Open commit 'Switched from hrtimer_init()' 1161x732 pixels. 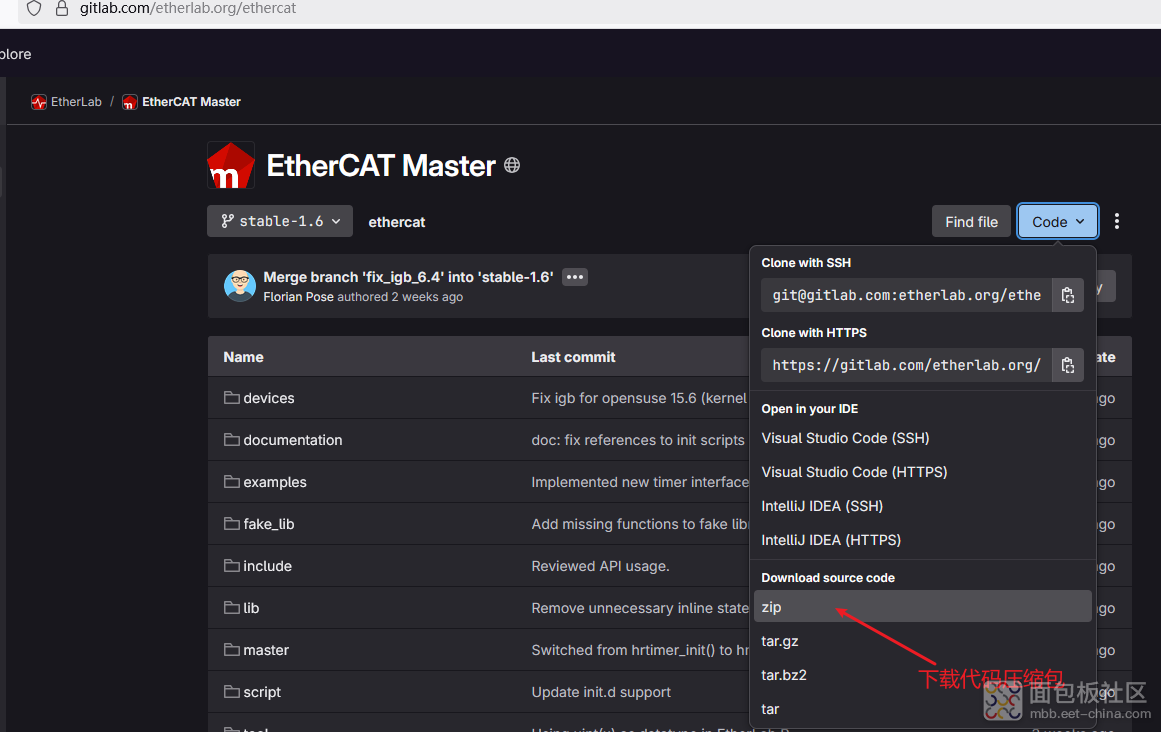[x=640, y=651]
